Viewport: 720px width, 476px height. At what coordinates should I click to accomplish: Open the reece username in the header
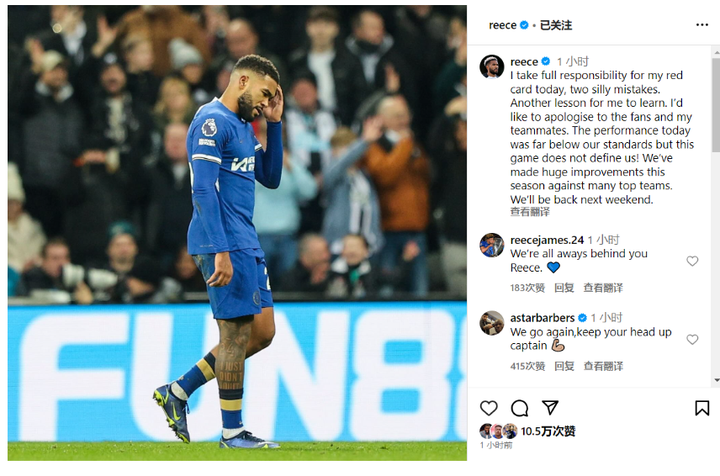[502, 25]
